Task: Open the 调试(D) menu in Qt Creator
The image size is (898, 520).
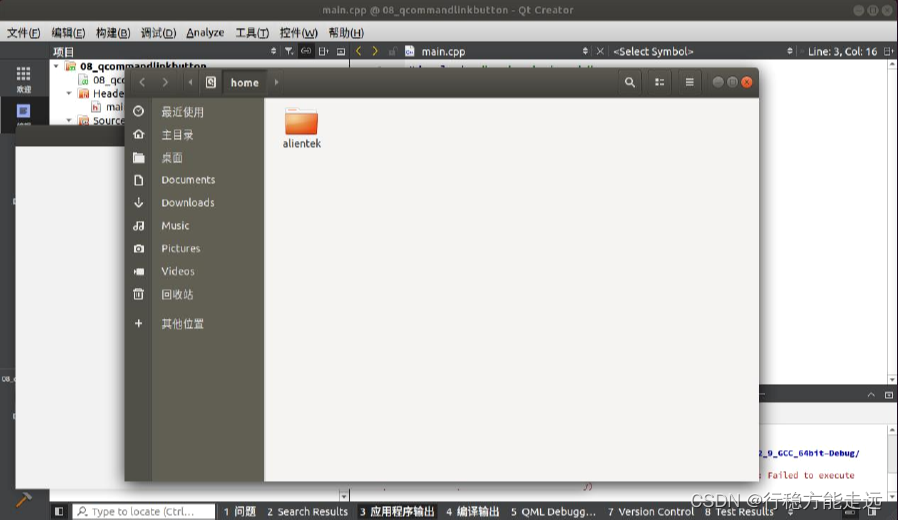Action: tap(158, 33)
